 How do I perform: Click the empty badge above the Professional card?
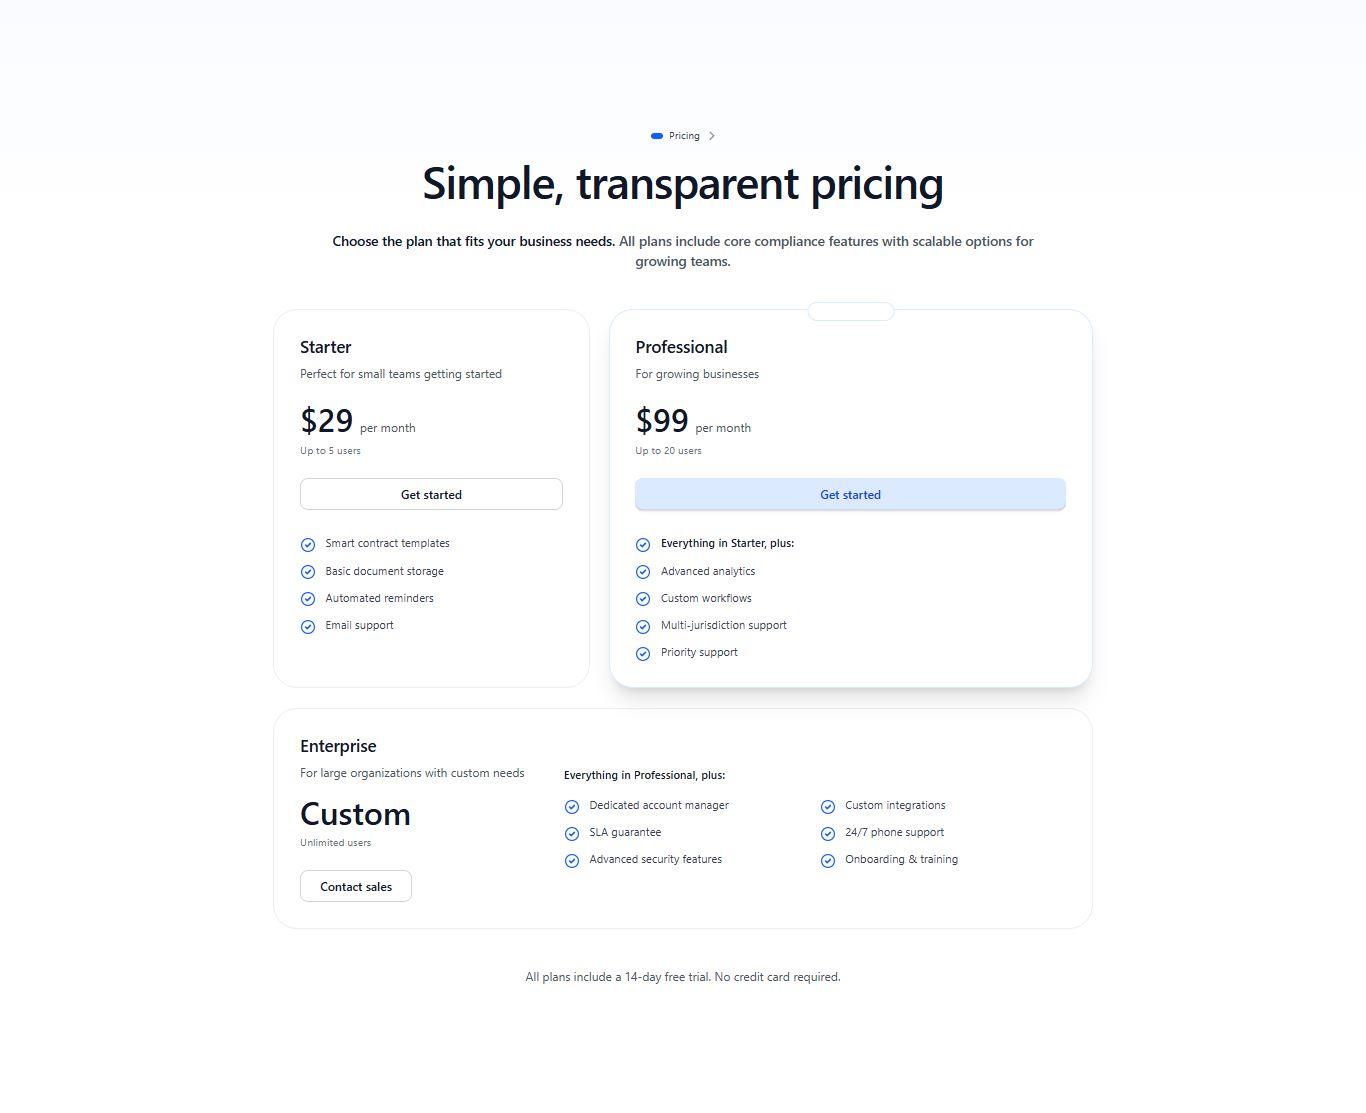[x=850, y=311]
